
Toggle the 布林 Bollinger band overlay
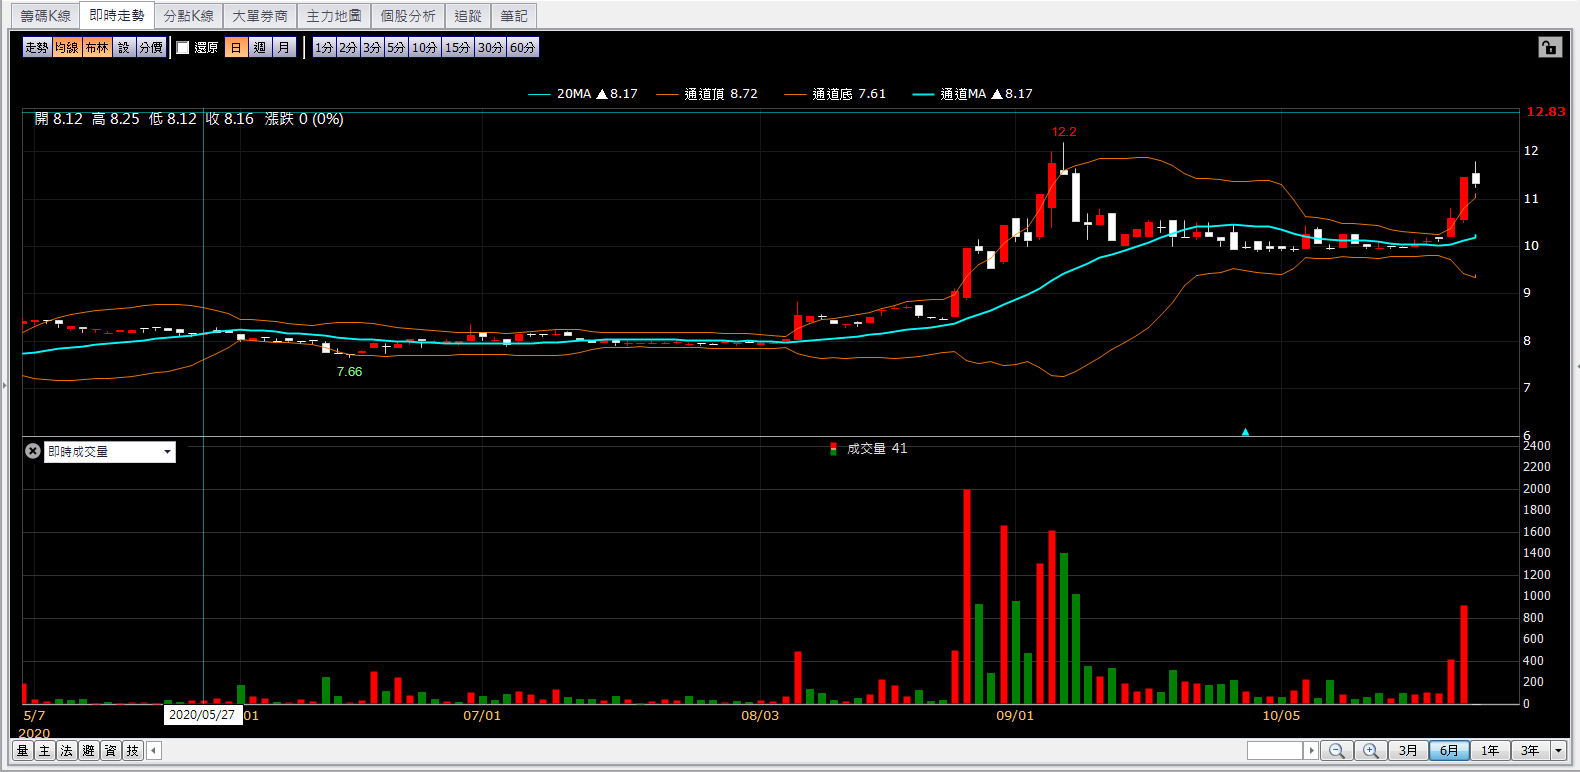(97, 47)
